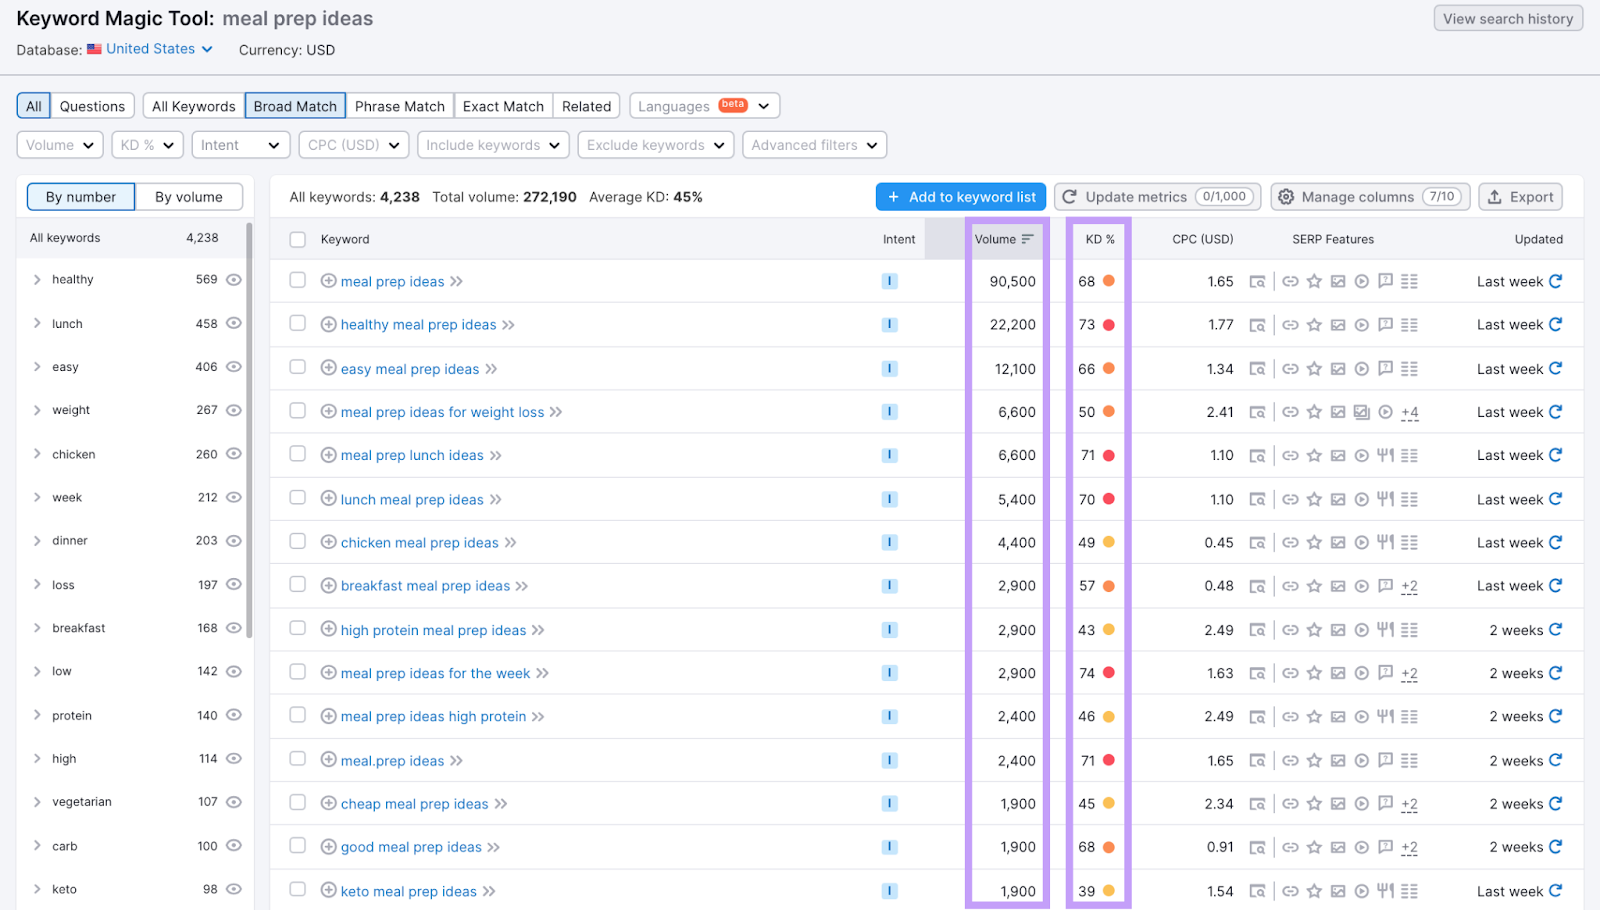Click Add to keyword list button

[x=961, y=197]
